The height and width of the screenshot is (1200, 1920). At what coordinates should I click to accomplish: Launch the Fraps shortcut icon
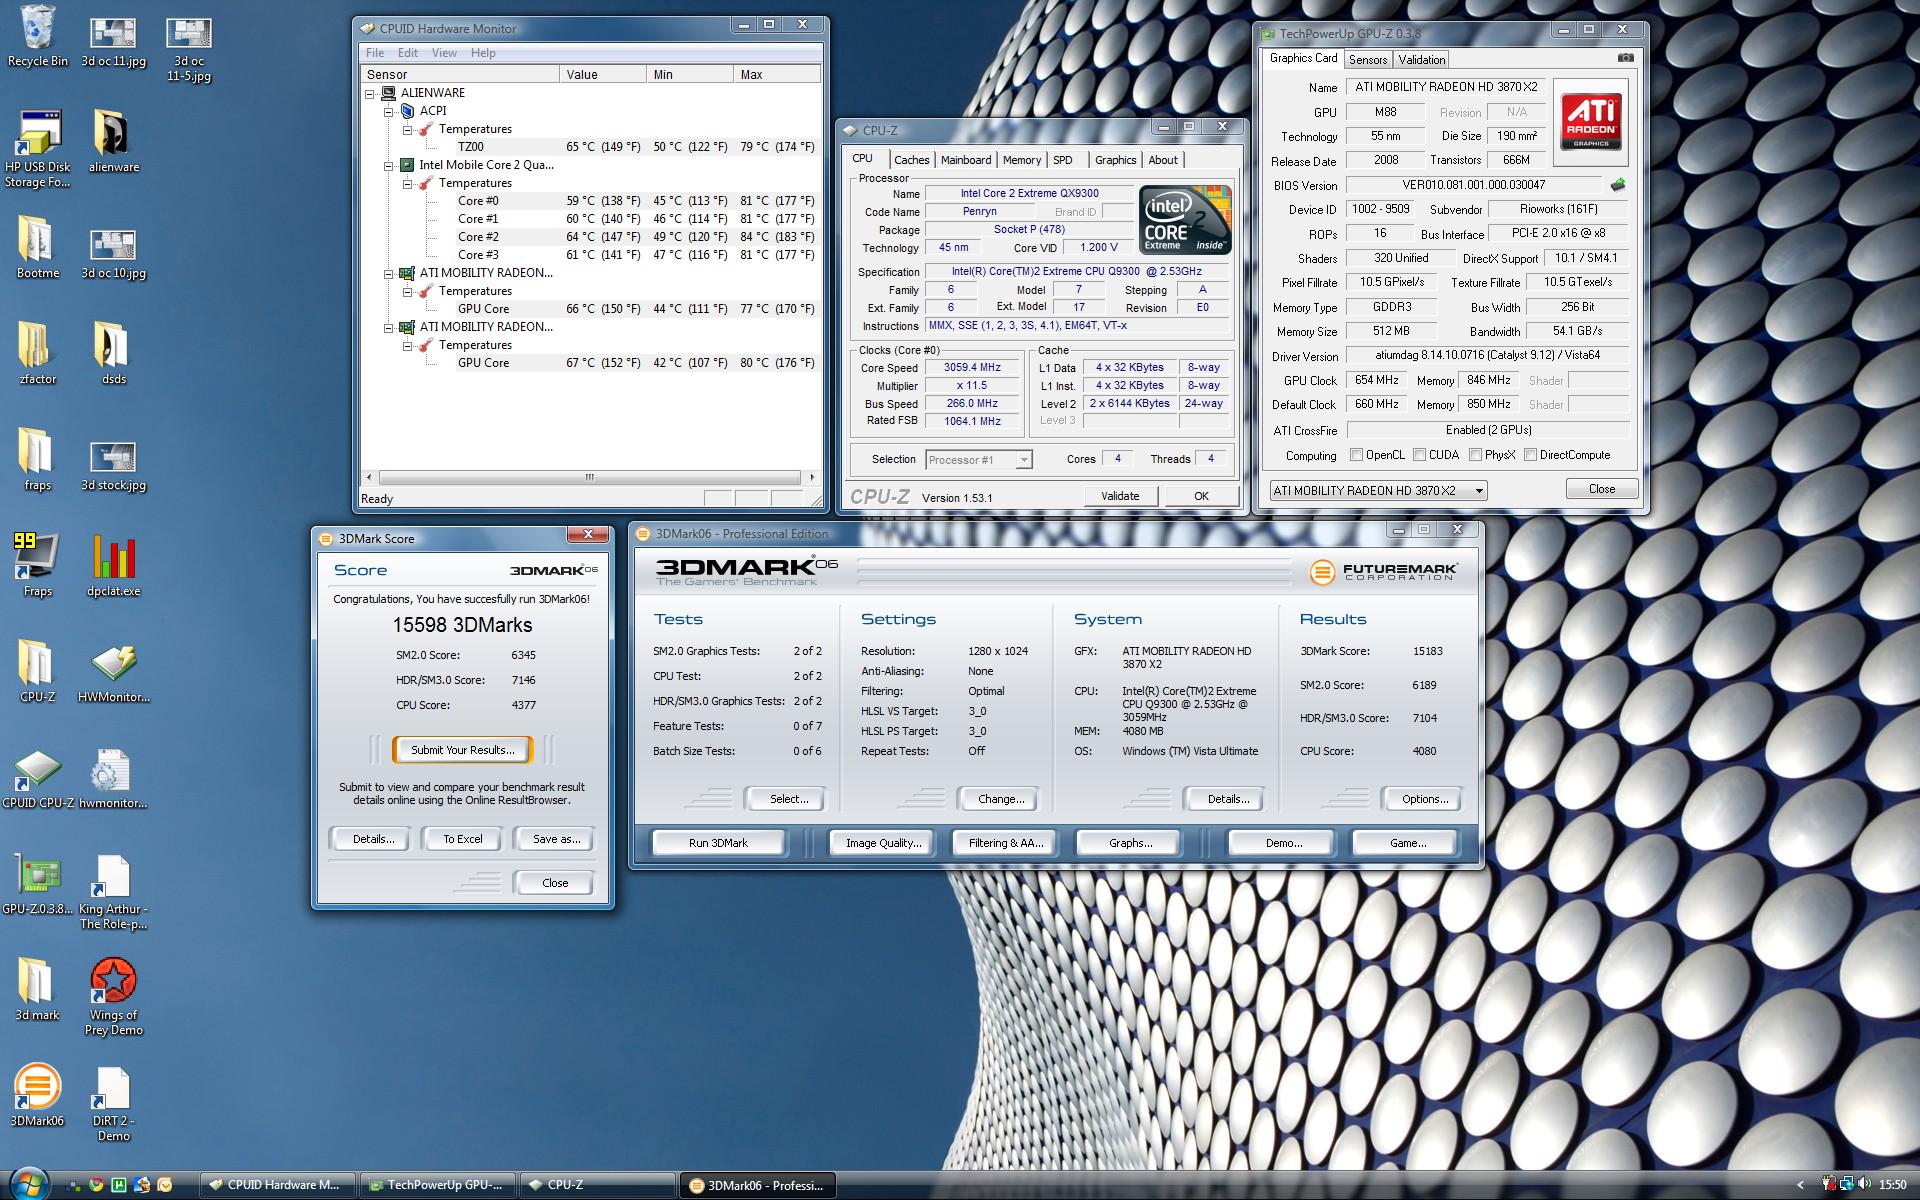pos(37,565)
